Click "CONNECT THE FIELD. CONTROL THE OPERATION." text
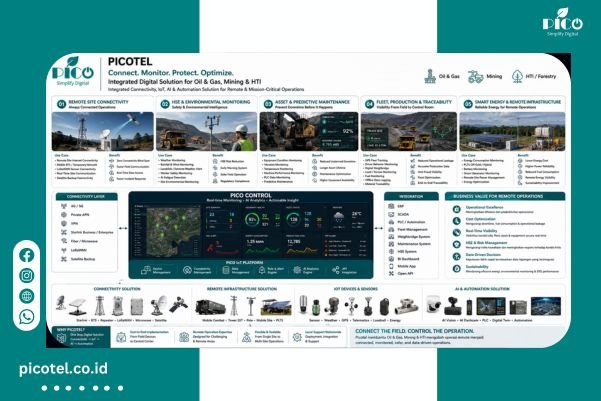Screen dimensions: 601x401 pos(415,331)
